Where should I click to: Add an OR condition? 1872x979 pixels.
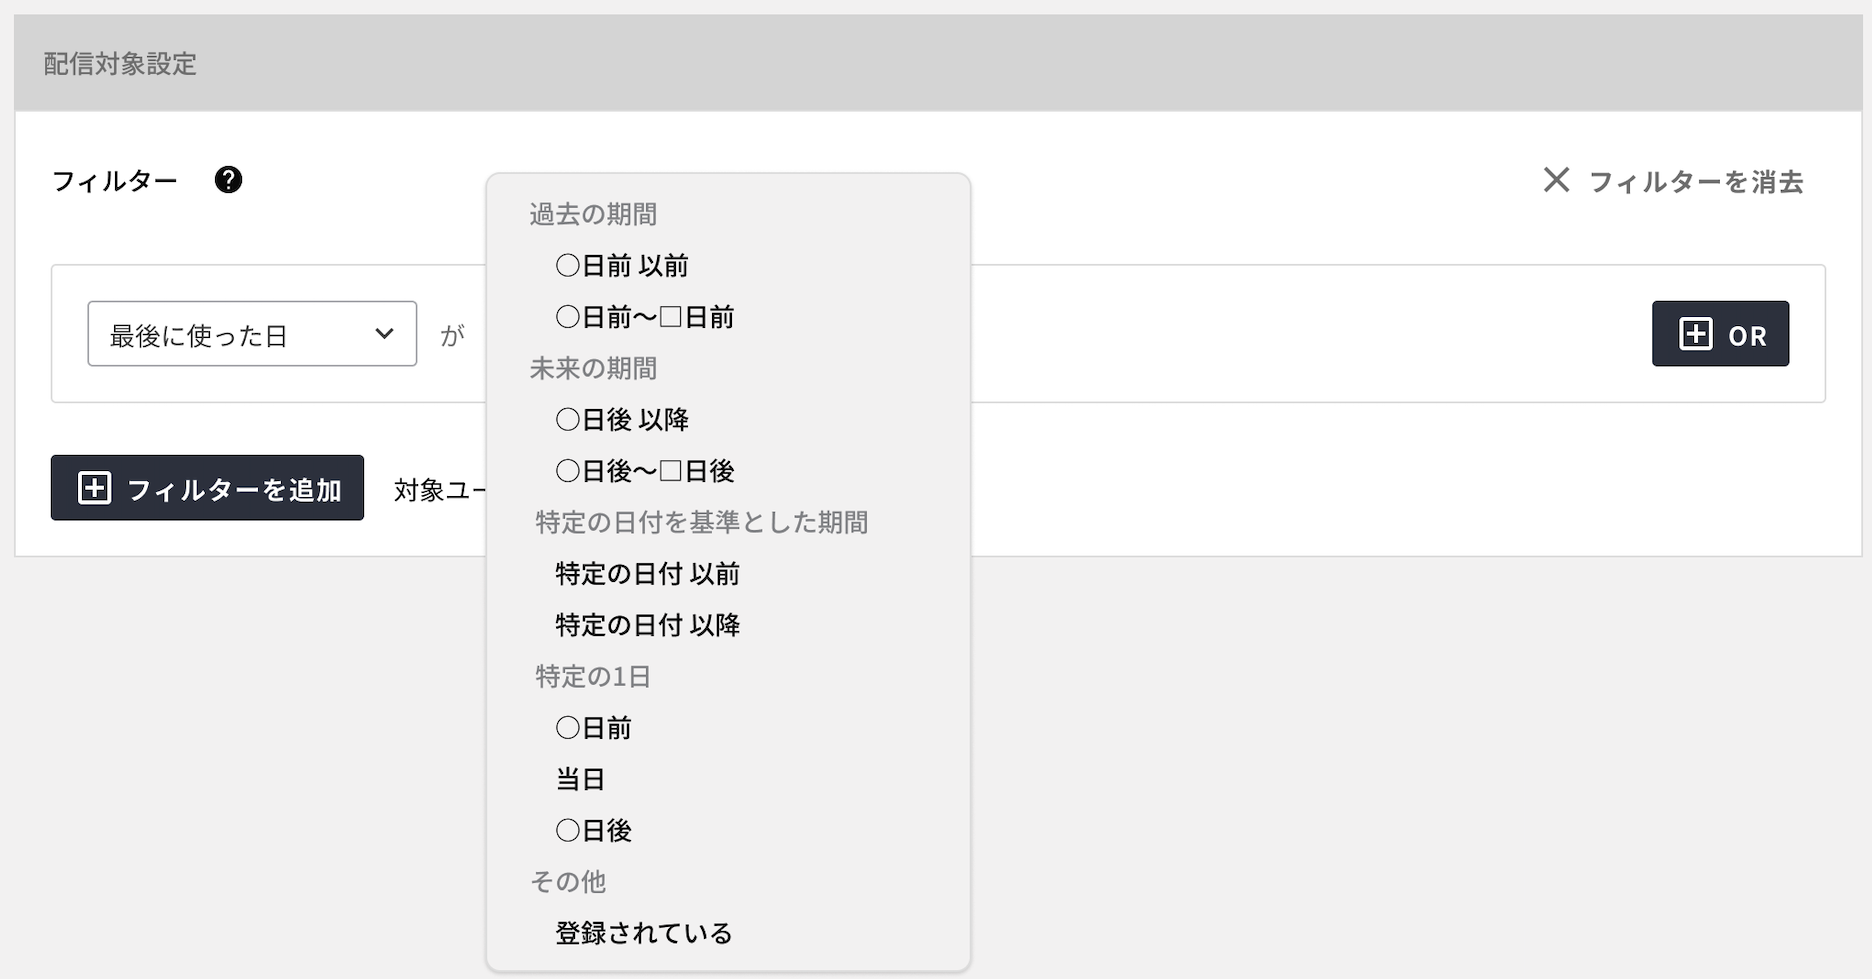click(1720, 334)
